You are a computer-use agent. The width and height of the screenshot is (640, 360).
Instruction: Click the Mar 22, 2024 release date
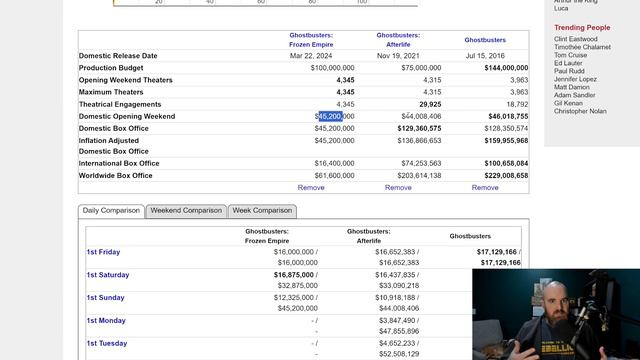311,56
